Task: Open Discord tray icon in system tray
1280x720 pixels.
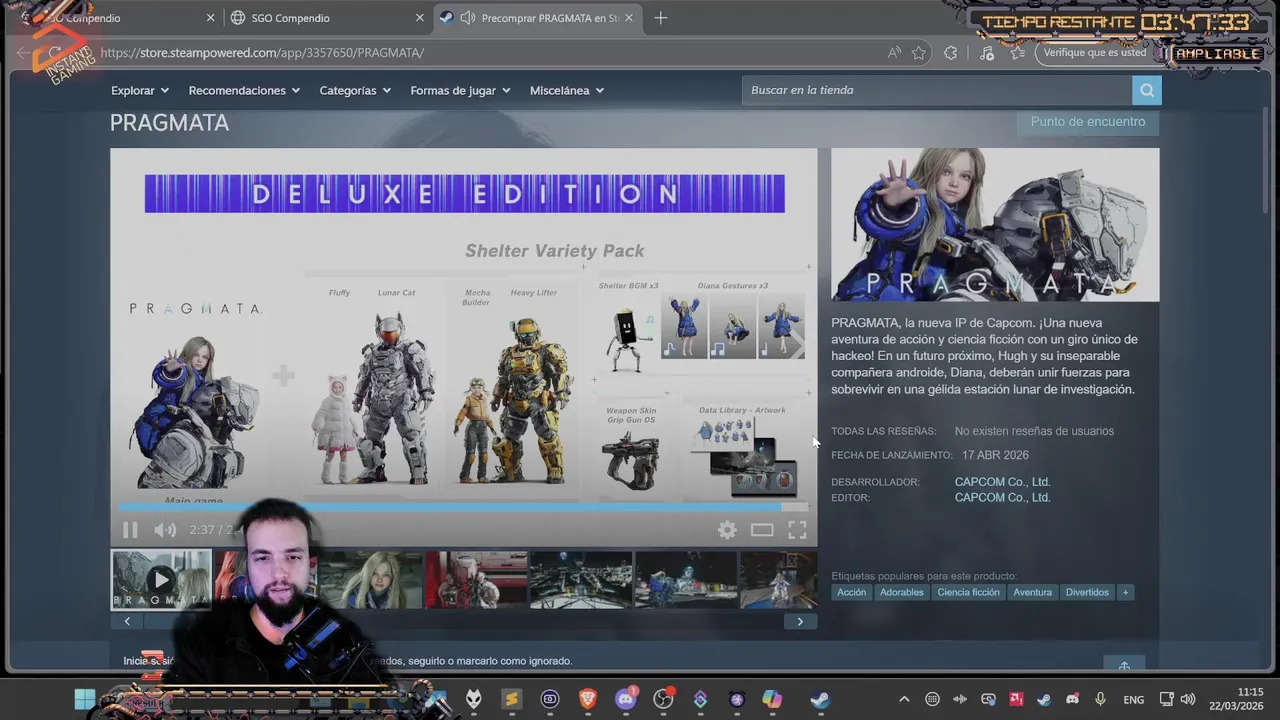Action: point(1072,699)
